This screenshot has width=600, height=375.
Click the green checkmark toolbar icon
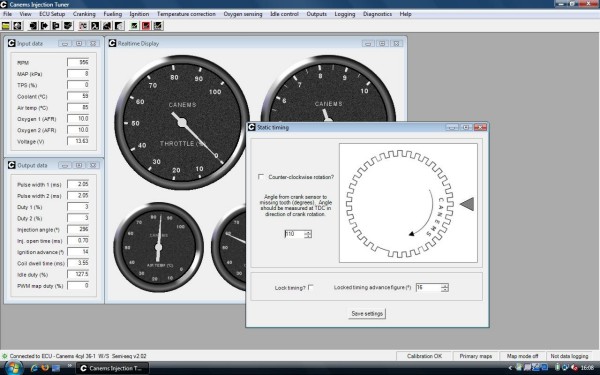point(134,26)
